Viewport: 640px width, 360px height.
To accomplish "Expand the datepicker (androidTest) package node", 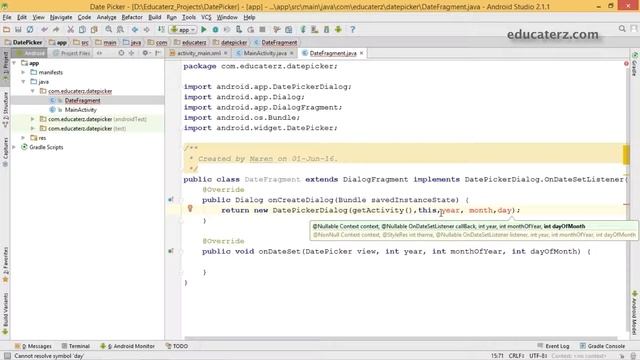I will pyautogui.click(x=33, y=119).
